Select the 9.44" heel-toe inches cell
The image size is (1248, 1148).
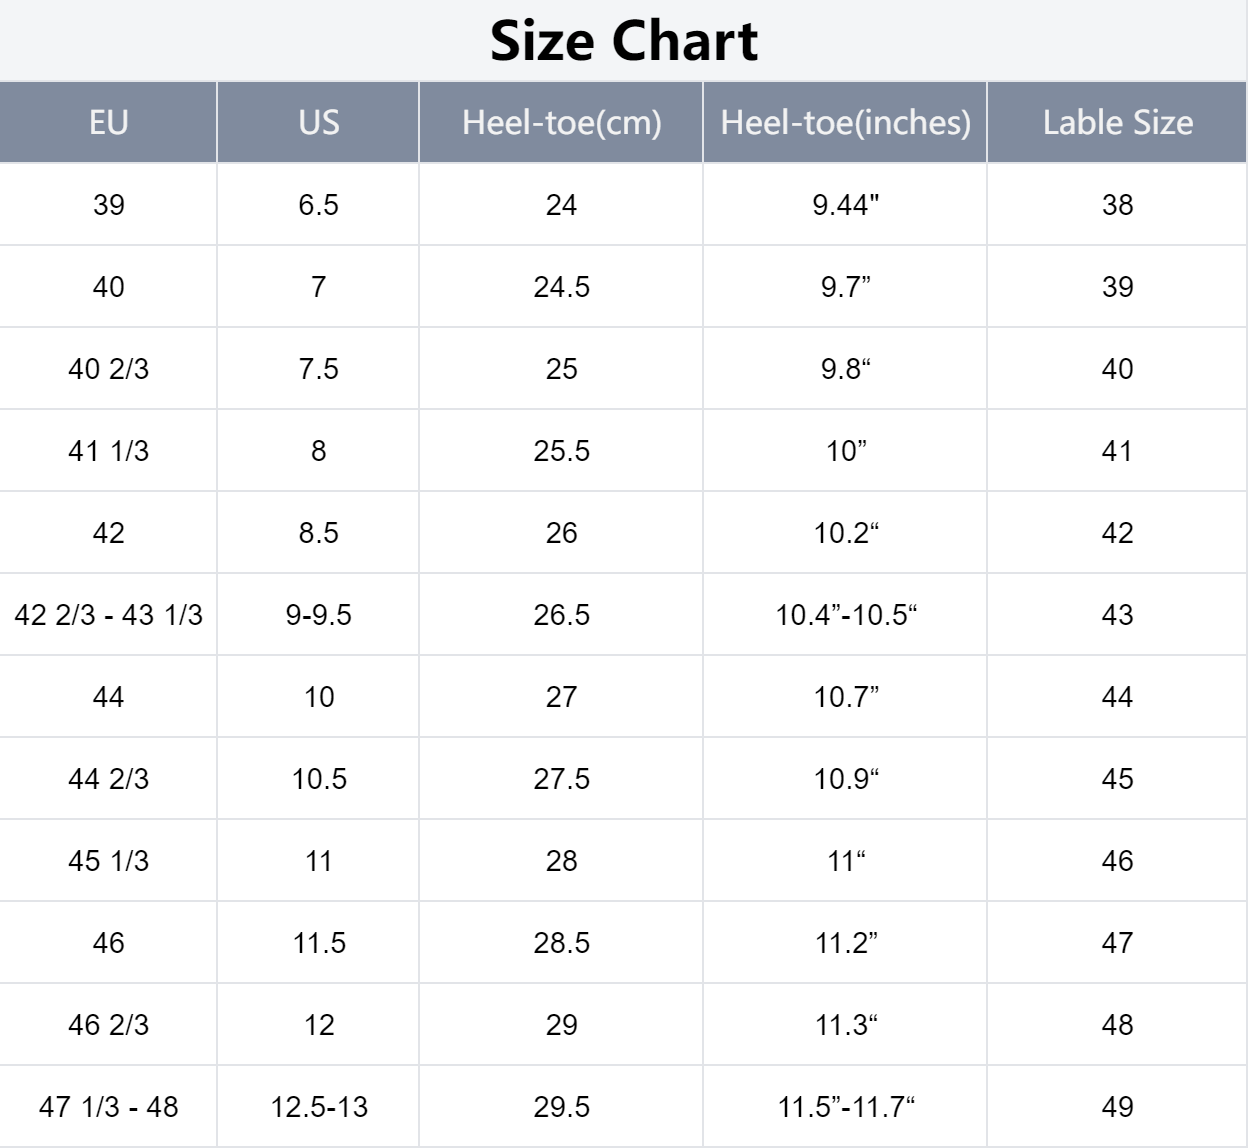[845, 205]
